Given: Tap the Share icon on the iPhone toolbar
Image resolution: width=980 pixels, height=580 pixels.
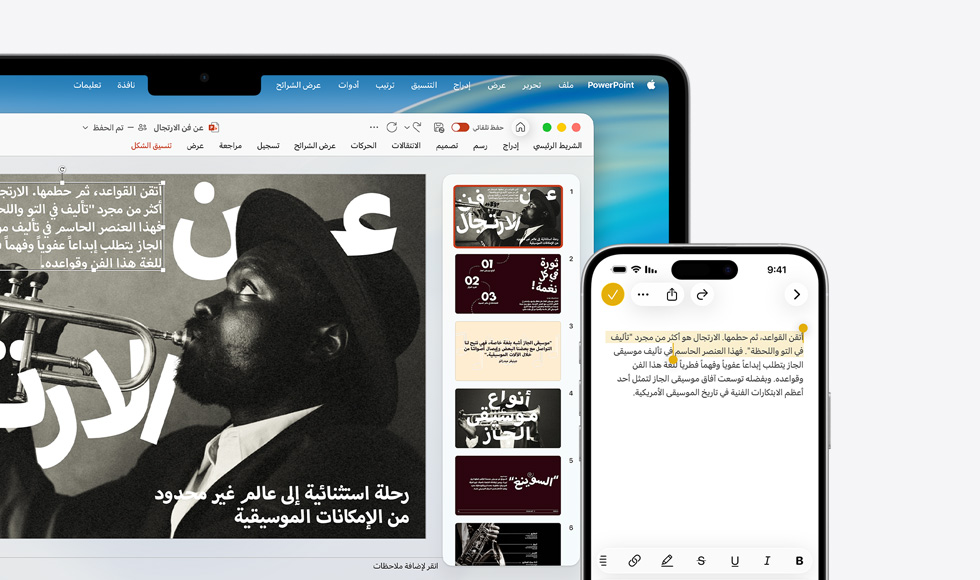Looking at the screenshot, I should click(x=671, y=294).
